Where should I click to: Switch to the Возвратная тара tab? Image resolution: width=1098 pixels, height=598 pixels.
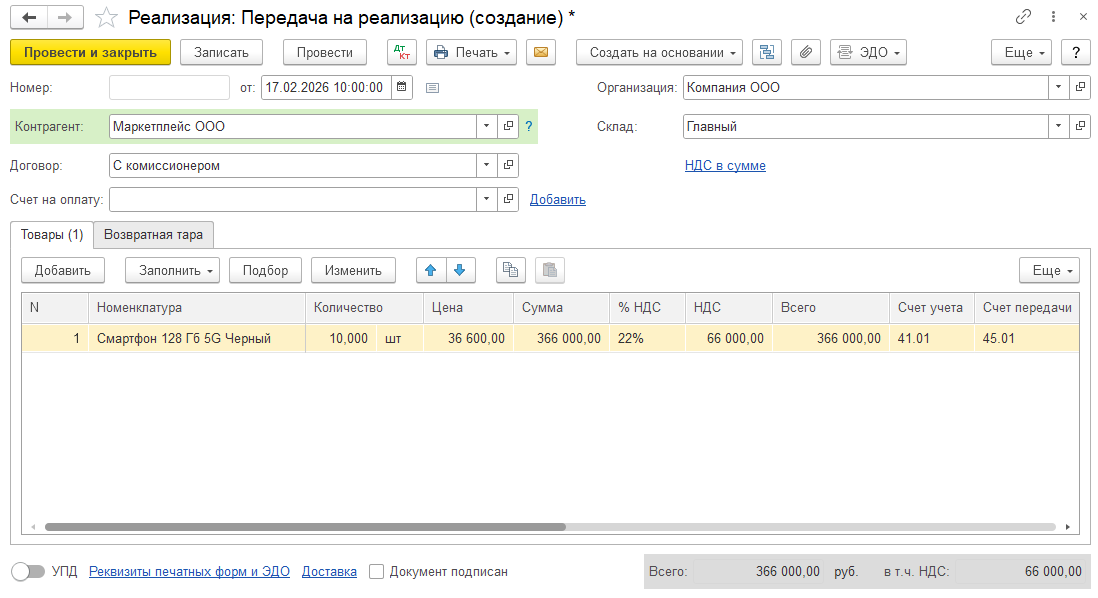(x=153, y=235)
